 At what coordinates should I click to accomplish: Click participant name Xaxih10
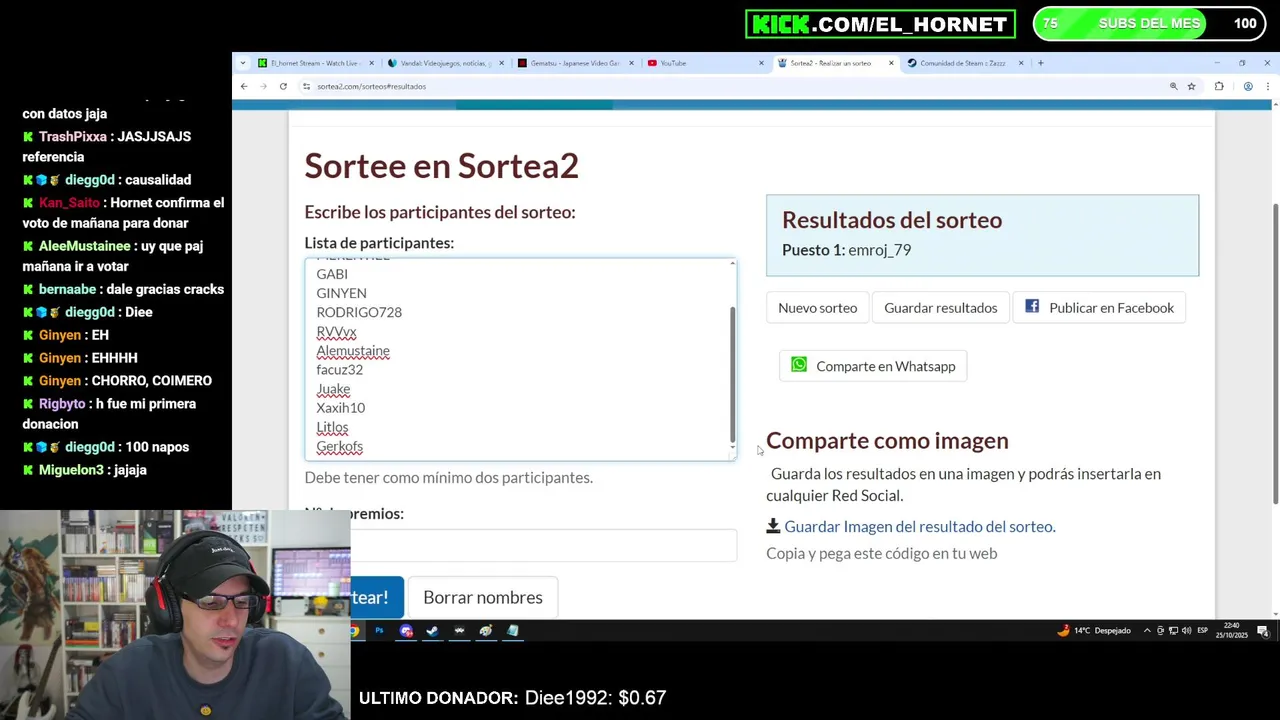tap(340, 408)
